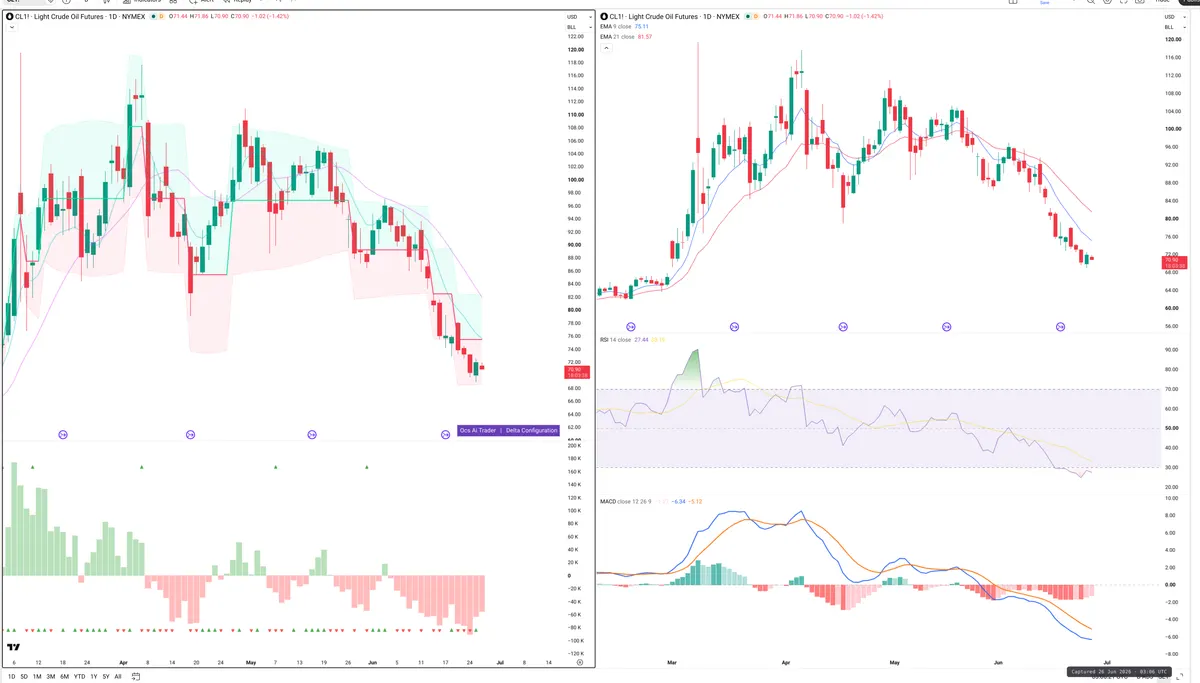Image resolution: width=1200 pixels, height=683 pixels.
Task: Click right RSI 70.00 axis label
Action: (x=1173, y=389)
